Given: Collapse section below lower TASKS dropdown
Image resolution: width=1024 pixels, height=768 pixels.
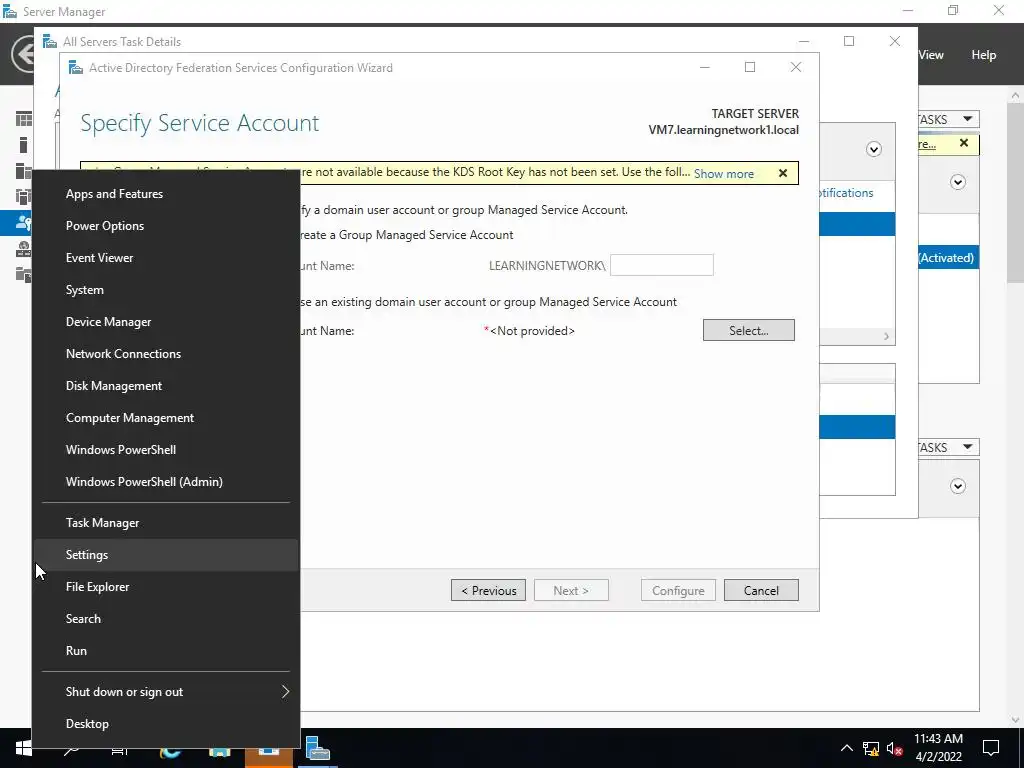Looking at the screenshot, I should pyautogui.click(x=958, y=486).
